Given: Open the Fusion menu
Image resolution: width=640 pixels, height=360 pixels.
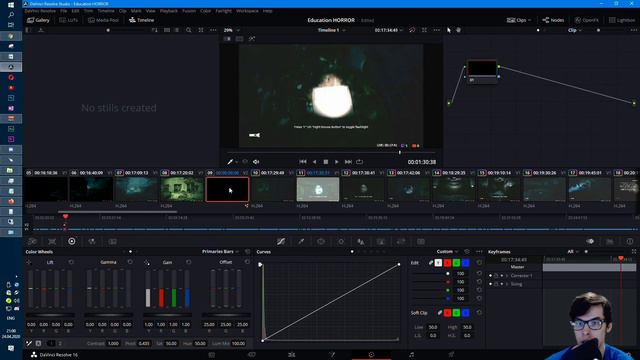Looking at the screenshot, I should (189, 11).
